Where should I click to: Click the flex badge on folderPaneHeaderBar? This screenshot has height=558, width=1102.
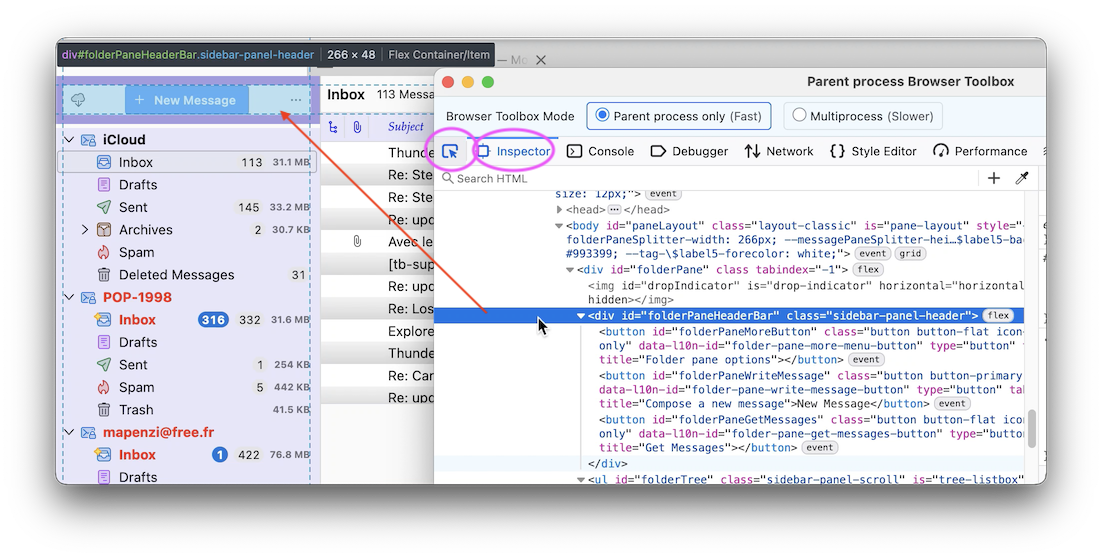coord(998,316)
